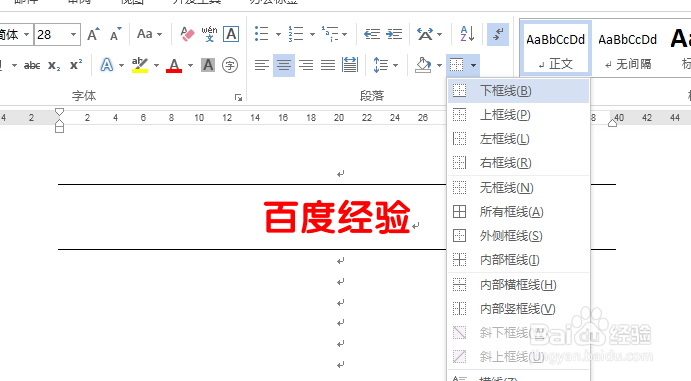The height and width of the screenshot is (381, 691).
Task: Choose 左框线(L) left border
Action: (x=519, y=139)
